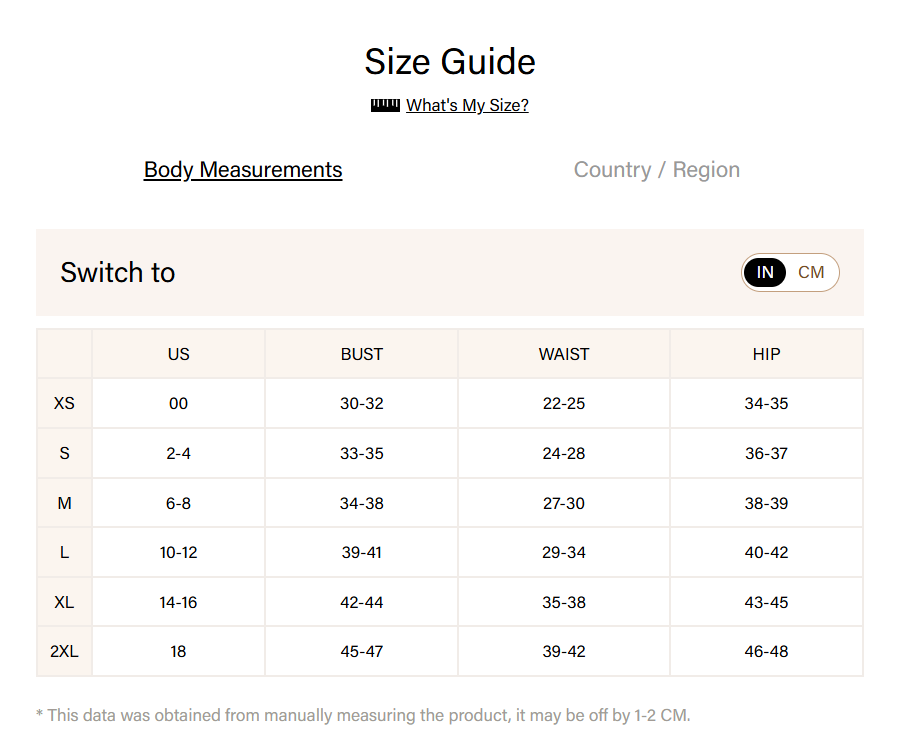This screenshot has width=897, height=750.
Task: Select the IN unit option
Action: [765, 272]
